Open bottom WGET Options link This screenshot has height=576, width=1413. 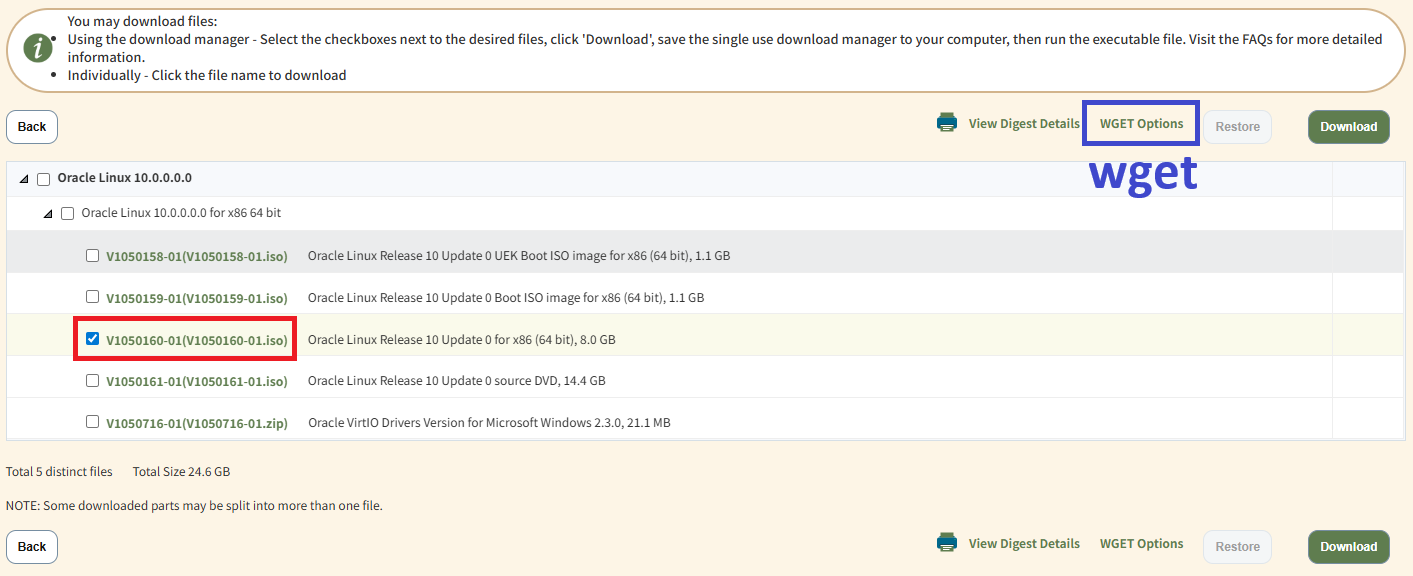tap(1141, 544)
